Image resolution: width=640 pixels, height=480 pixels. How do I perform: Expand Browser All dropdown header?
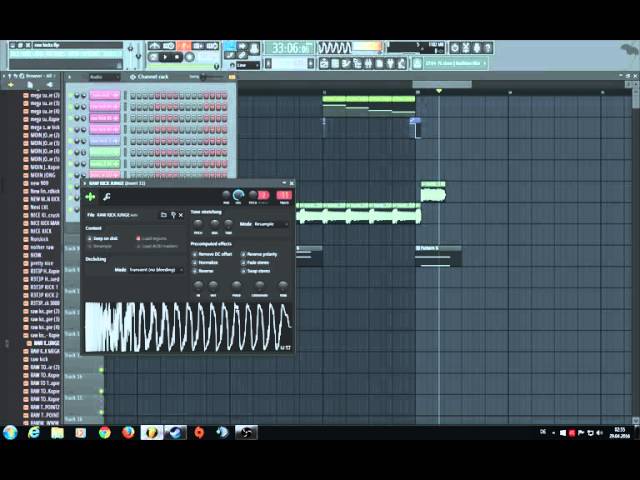(x=39, y=76)
